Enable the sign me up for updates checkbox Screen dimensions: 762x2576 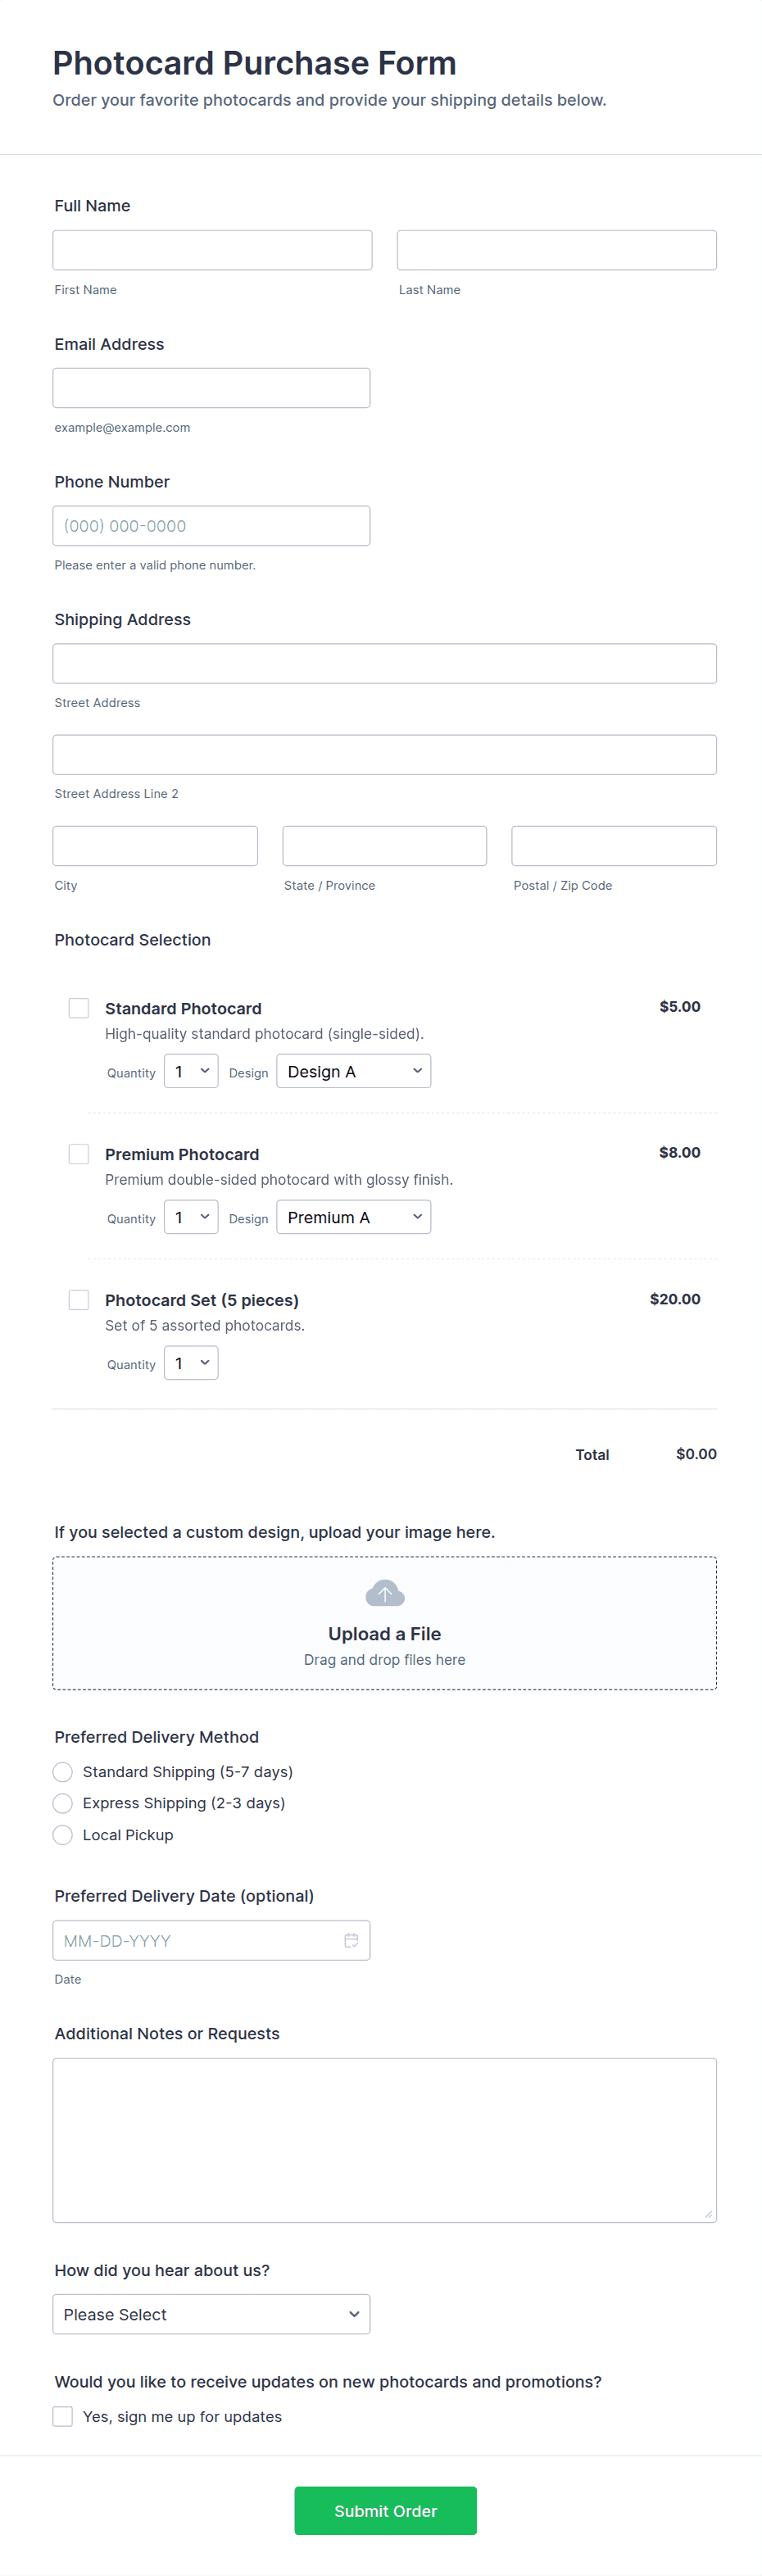tap(63, 2416)
